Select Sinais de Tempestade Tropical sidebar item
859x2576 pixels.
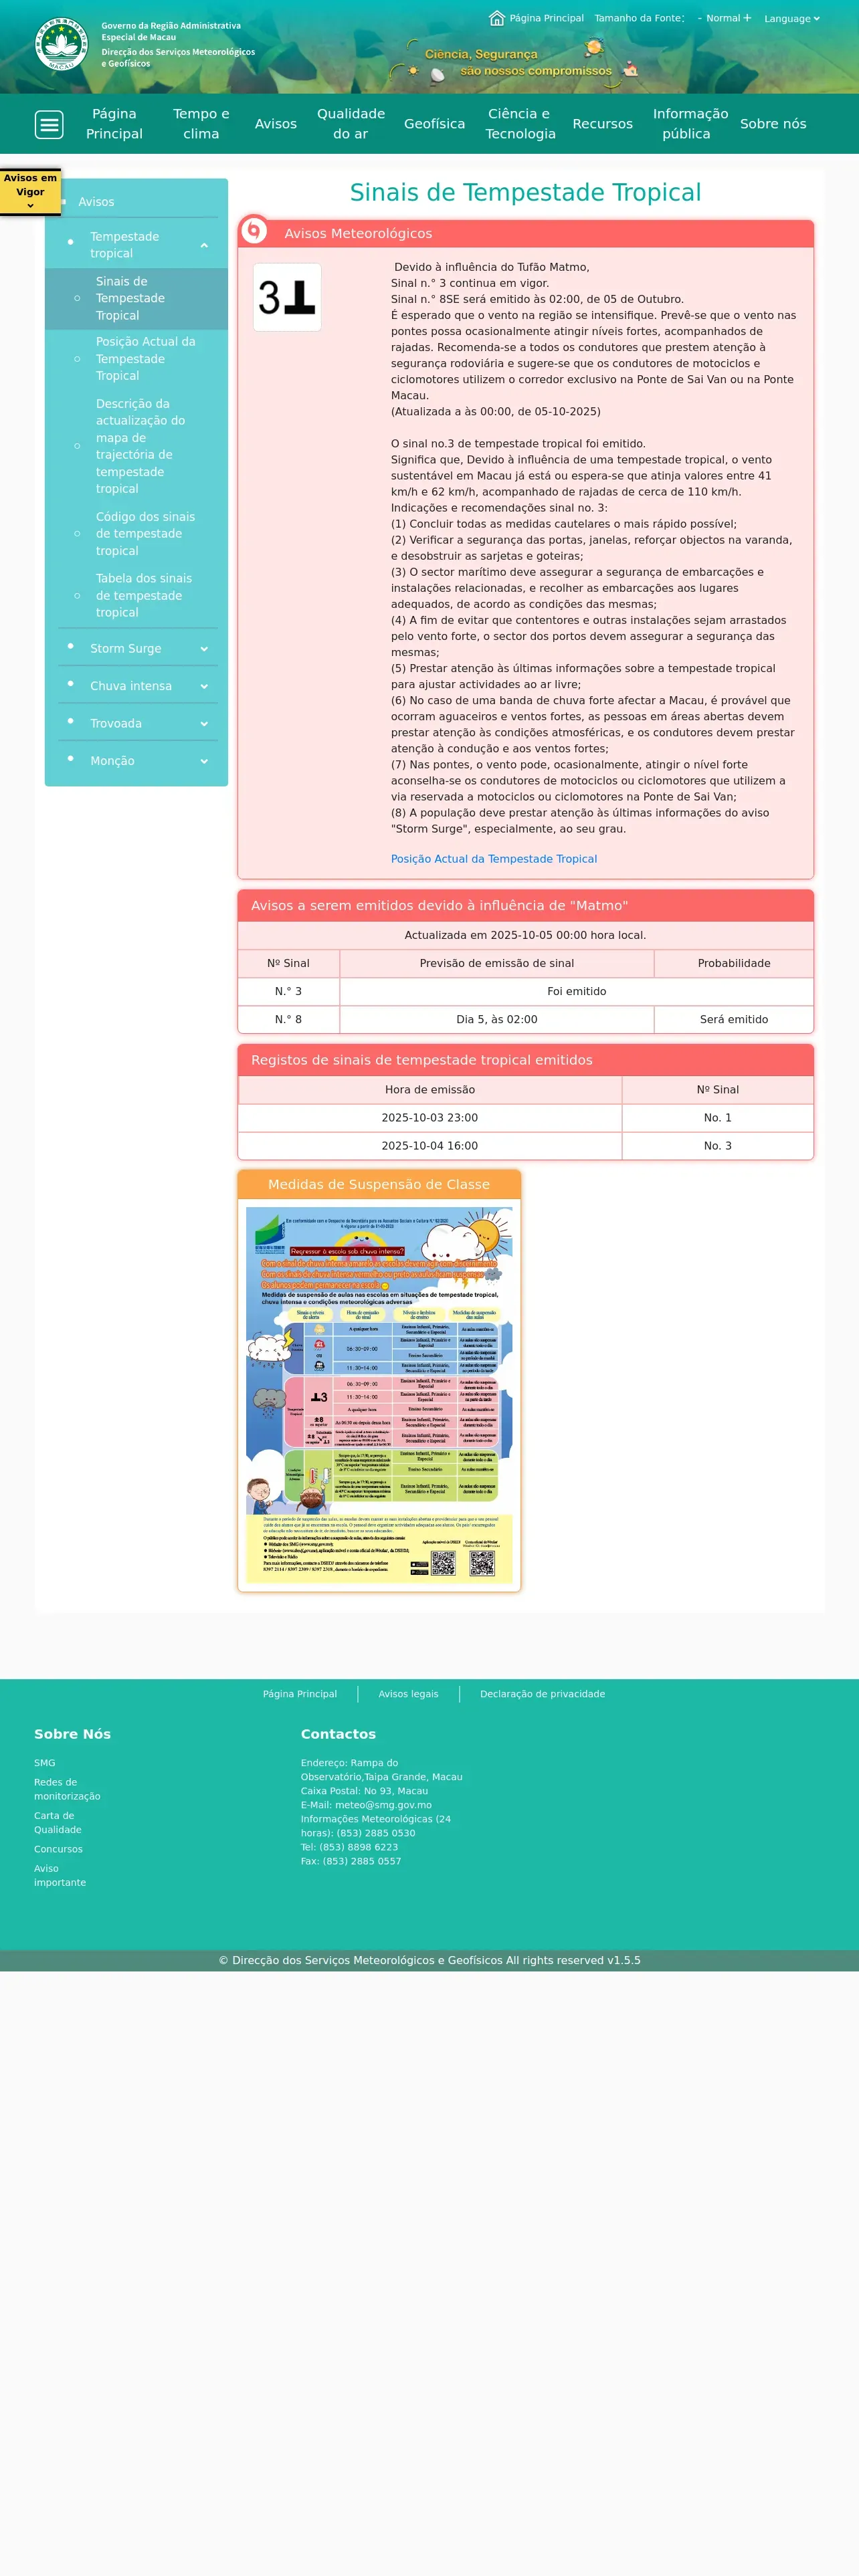coord(136,298)
